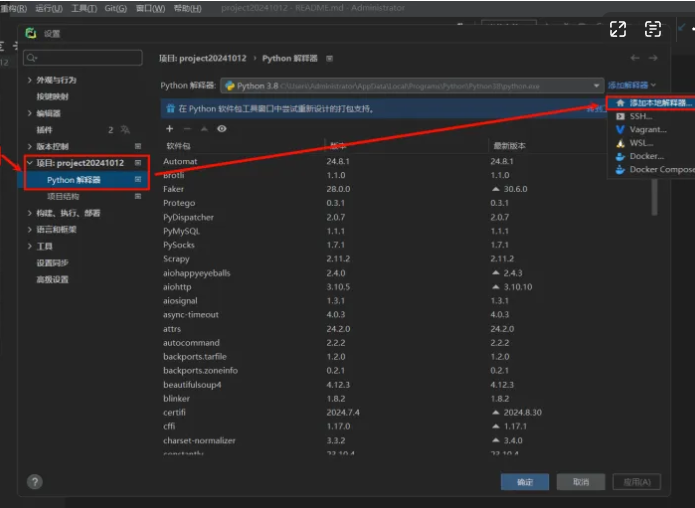695x508 pixels.
Task: Click the PyCharm logo in settings title
Action: (x=31, y=33)
